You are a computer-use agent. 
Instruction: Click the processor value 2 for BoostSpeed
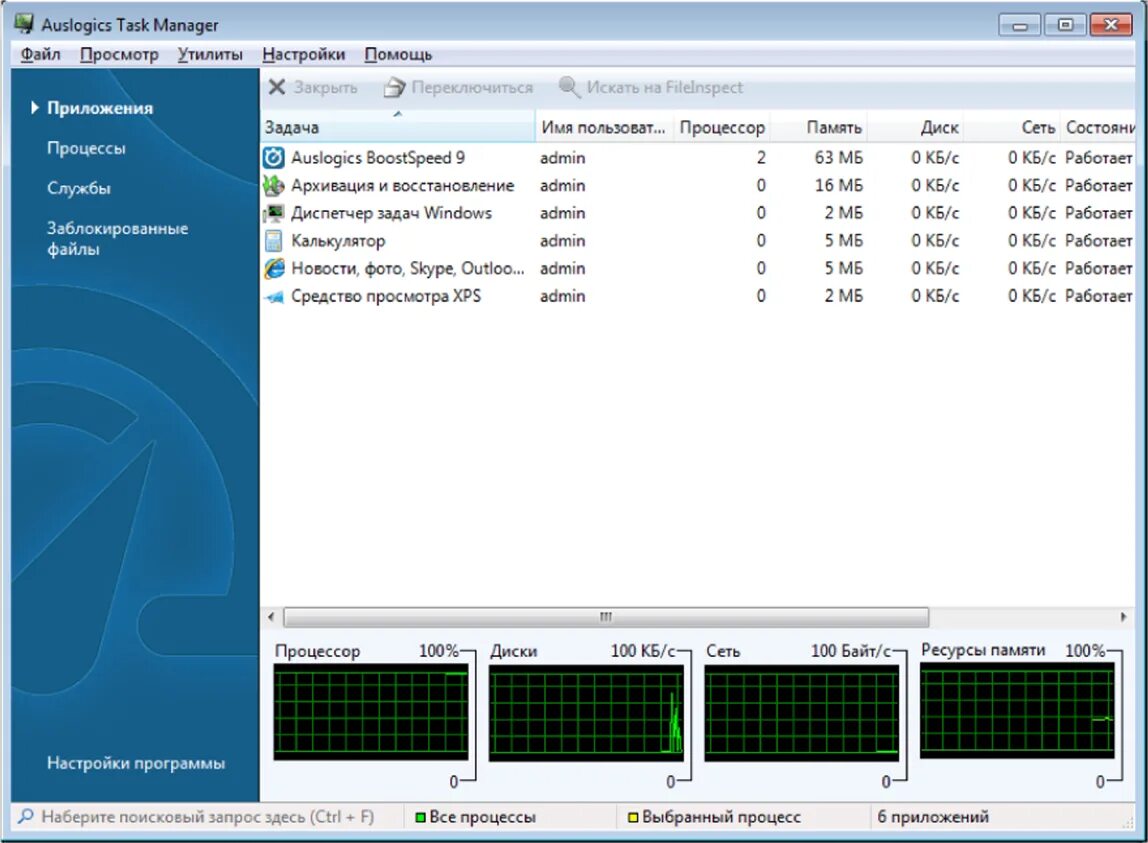coord(761,157)
